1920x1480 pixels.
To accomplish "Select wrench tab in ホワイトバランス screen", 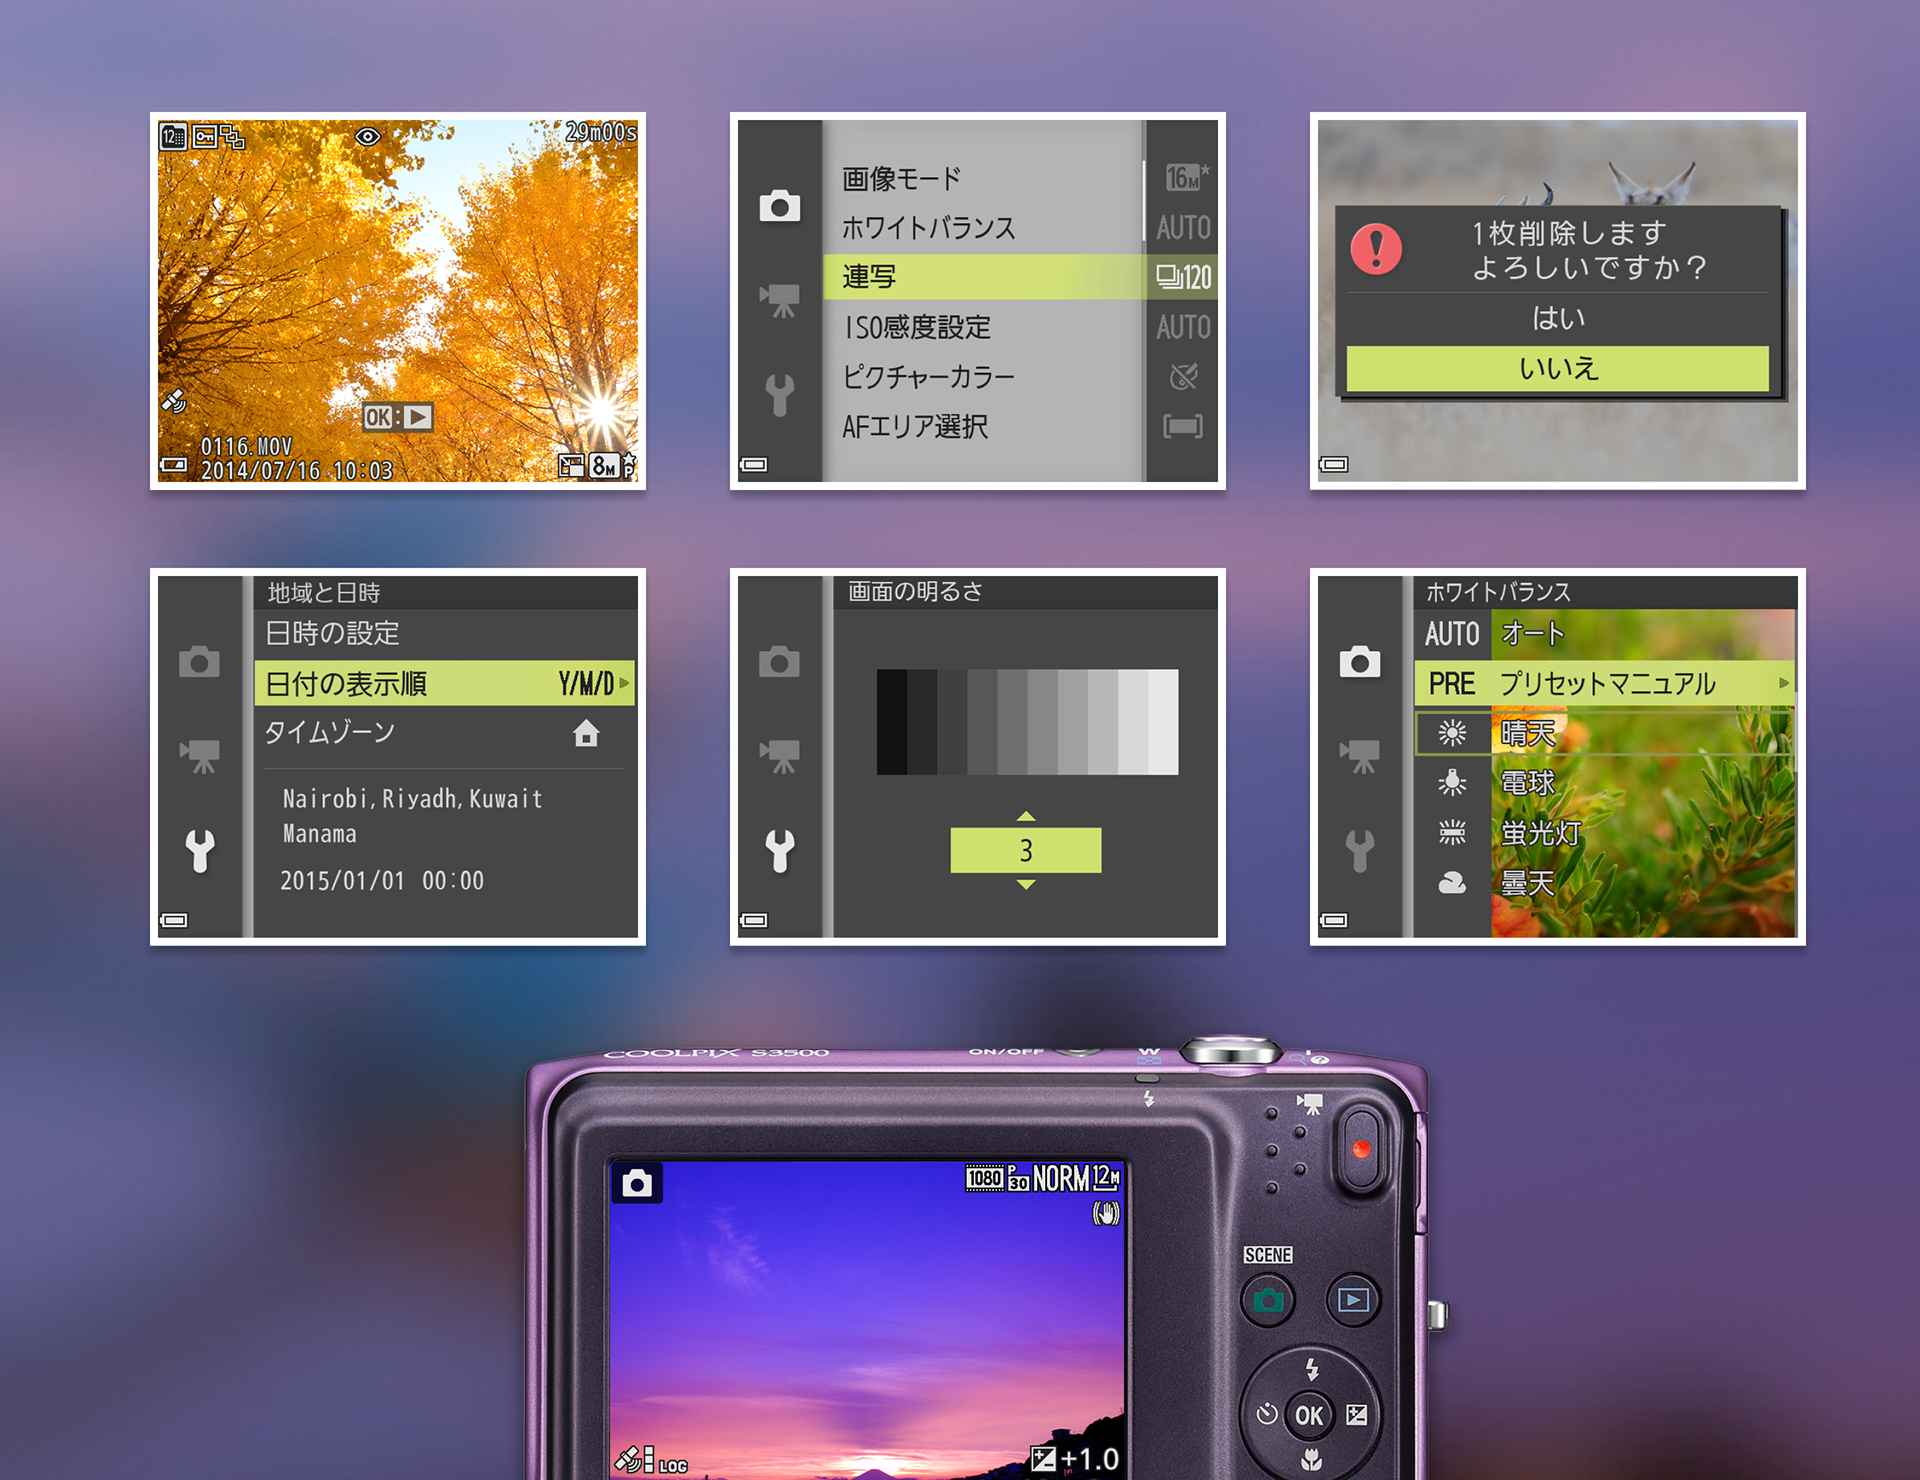I will (x=1360, y=851).
